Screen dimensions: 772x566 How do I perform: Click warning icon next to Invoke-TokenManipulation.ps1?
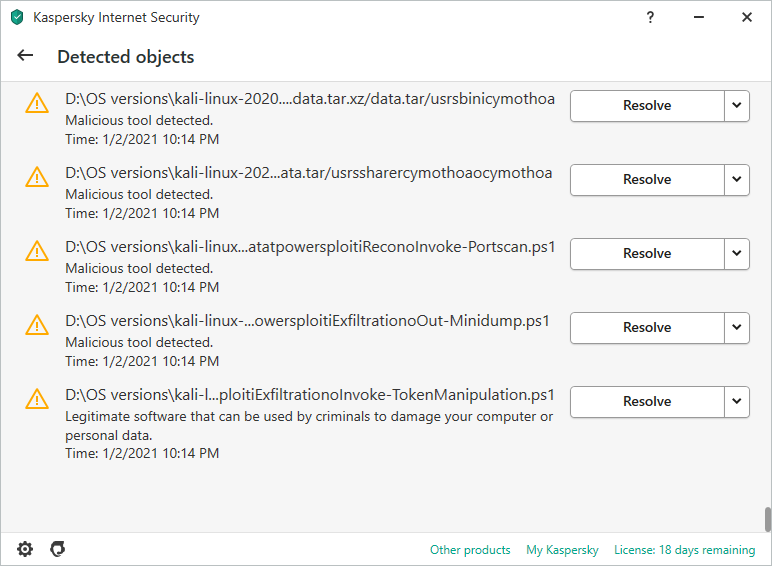pyautogui.click(x=37, y=399)
